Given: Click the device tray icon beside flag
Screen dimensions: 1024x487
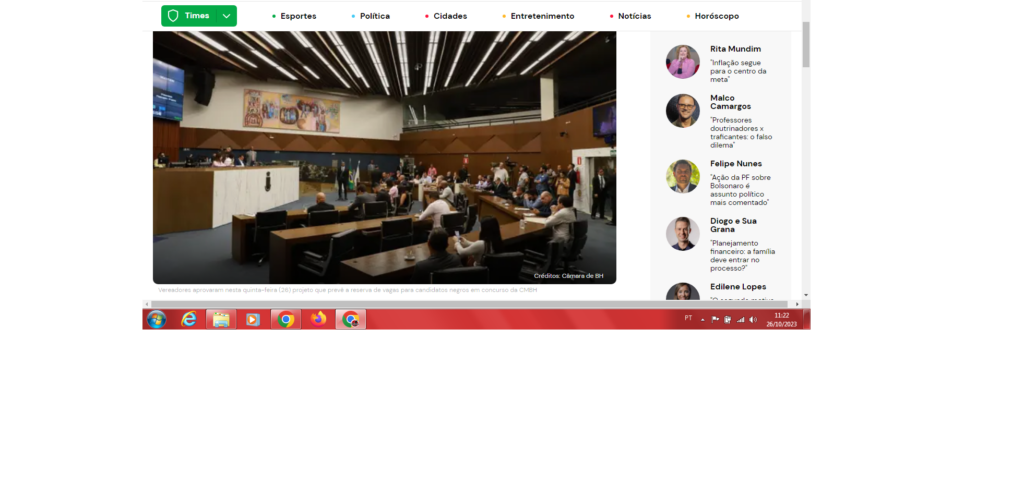Looking at the screenshot, I should [728, 319].
